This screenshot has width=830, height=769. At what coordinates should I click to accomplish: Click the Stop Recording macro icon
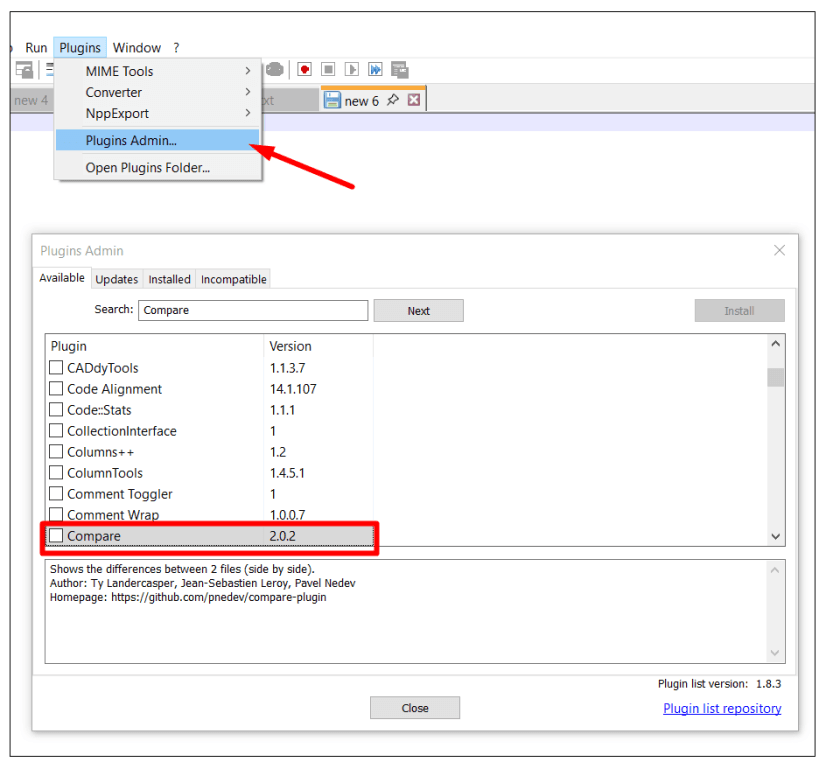click(328, 70)
